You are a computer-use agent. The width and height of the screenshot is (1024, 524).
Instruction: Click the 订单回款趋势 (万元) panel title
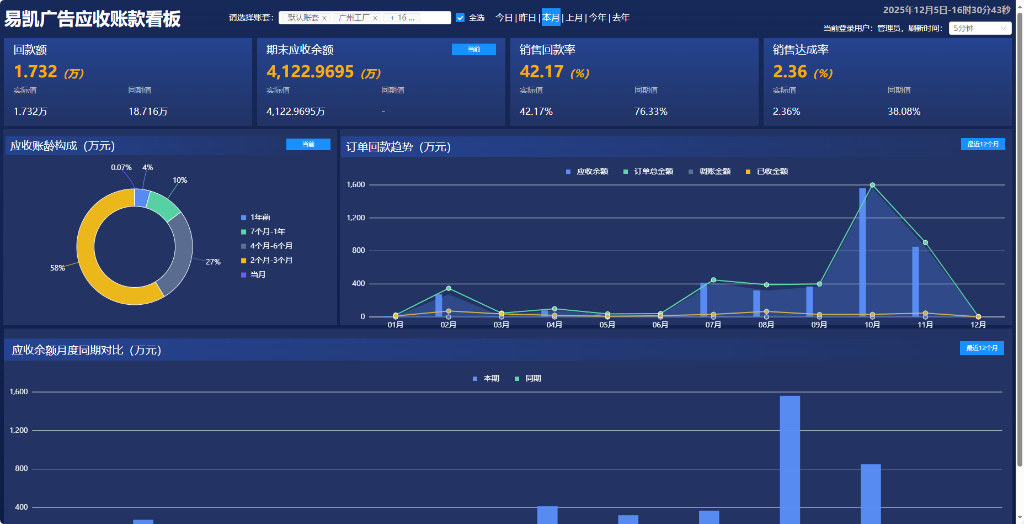point(398,147)
